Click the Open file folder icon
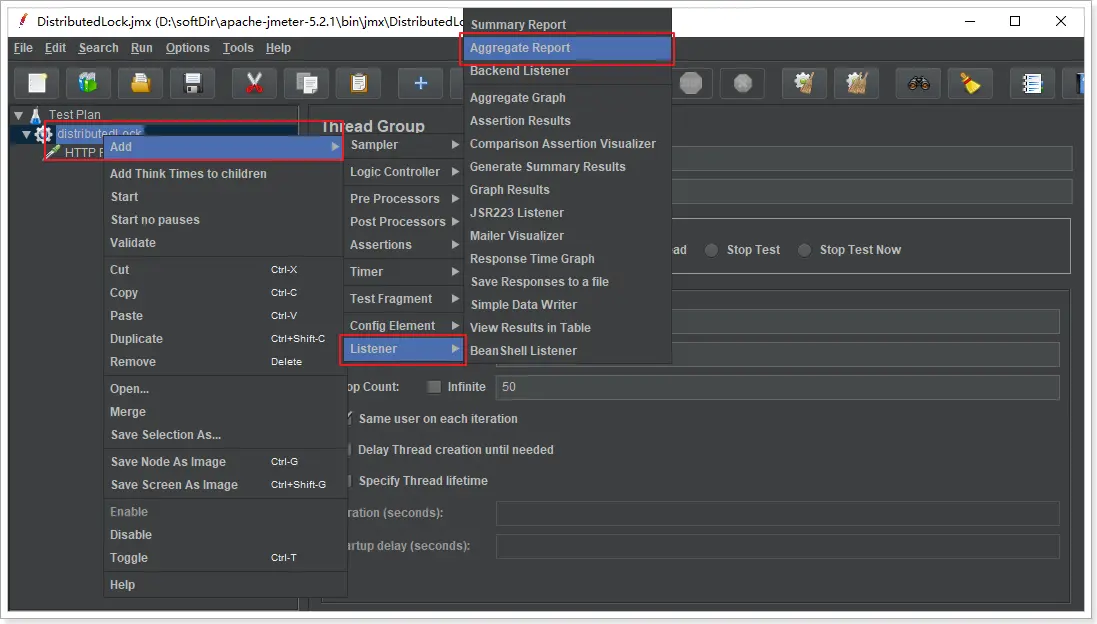This screenshot has height=624, width=1097. coord(141,83)
